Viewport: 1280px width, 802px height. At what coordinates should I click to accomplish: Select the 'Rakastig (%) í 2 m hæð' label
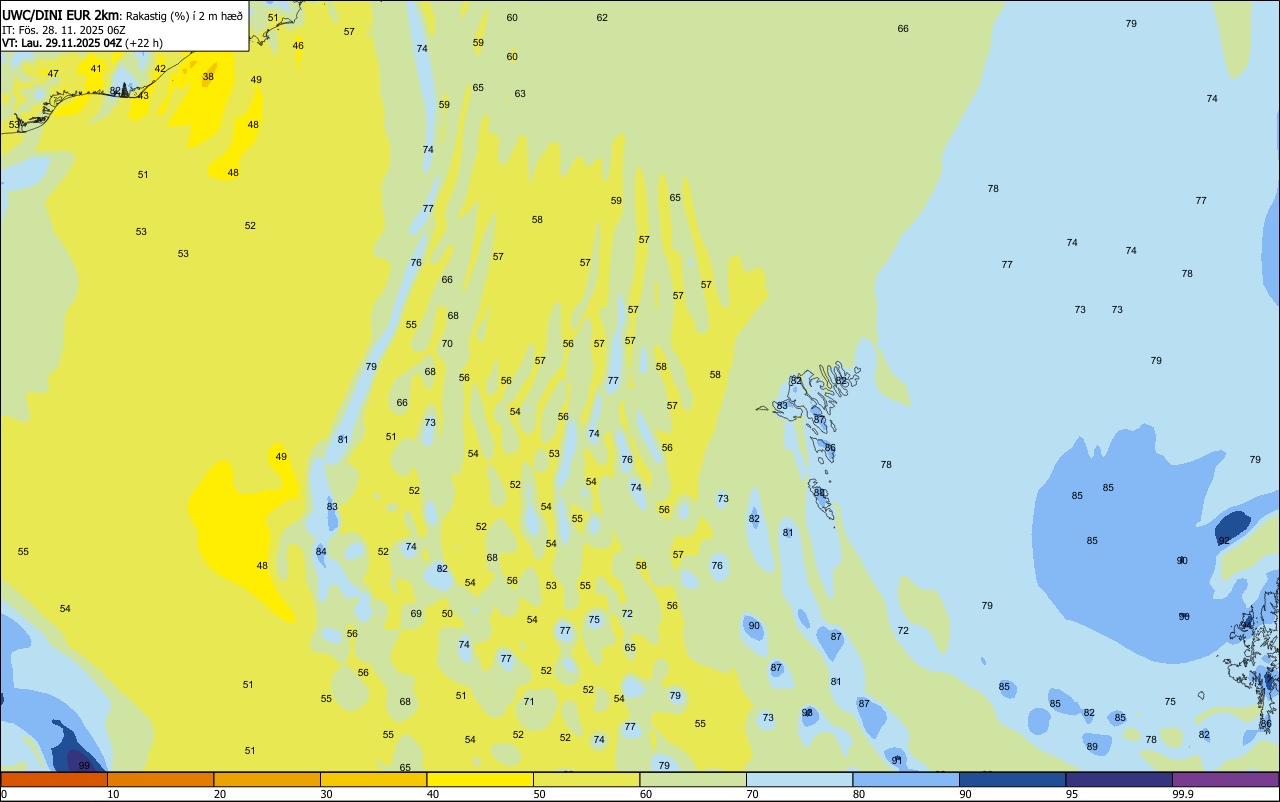184,16
